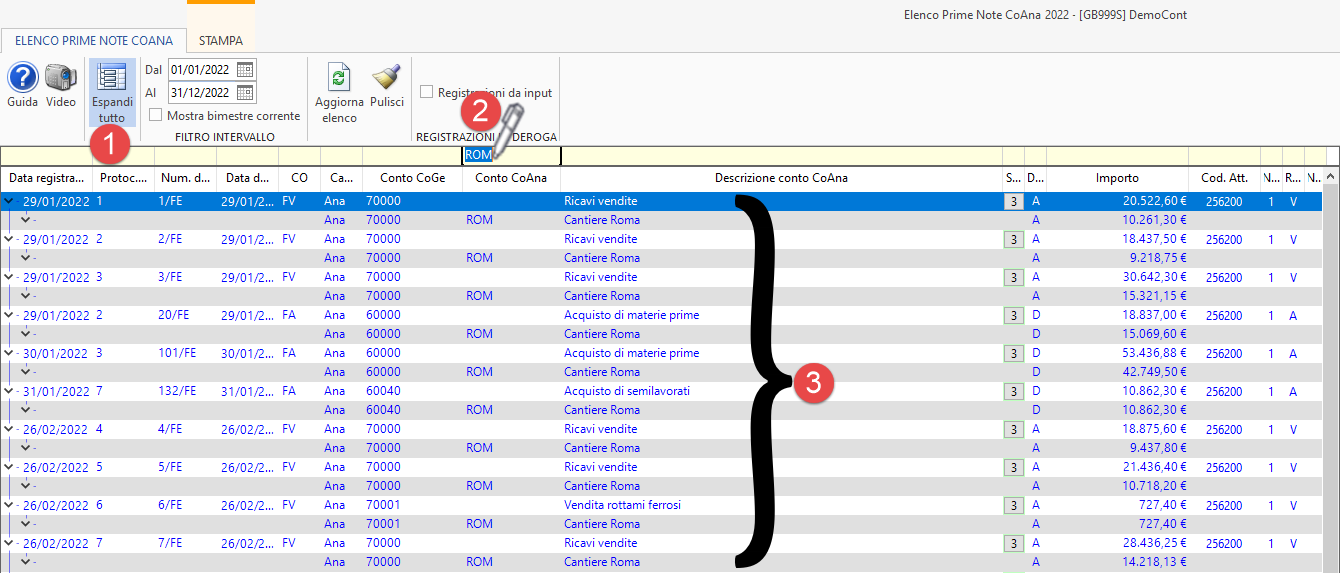Toggle Registrazioni da input checkbox

(x=427, y=92)
